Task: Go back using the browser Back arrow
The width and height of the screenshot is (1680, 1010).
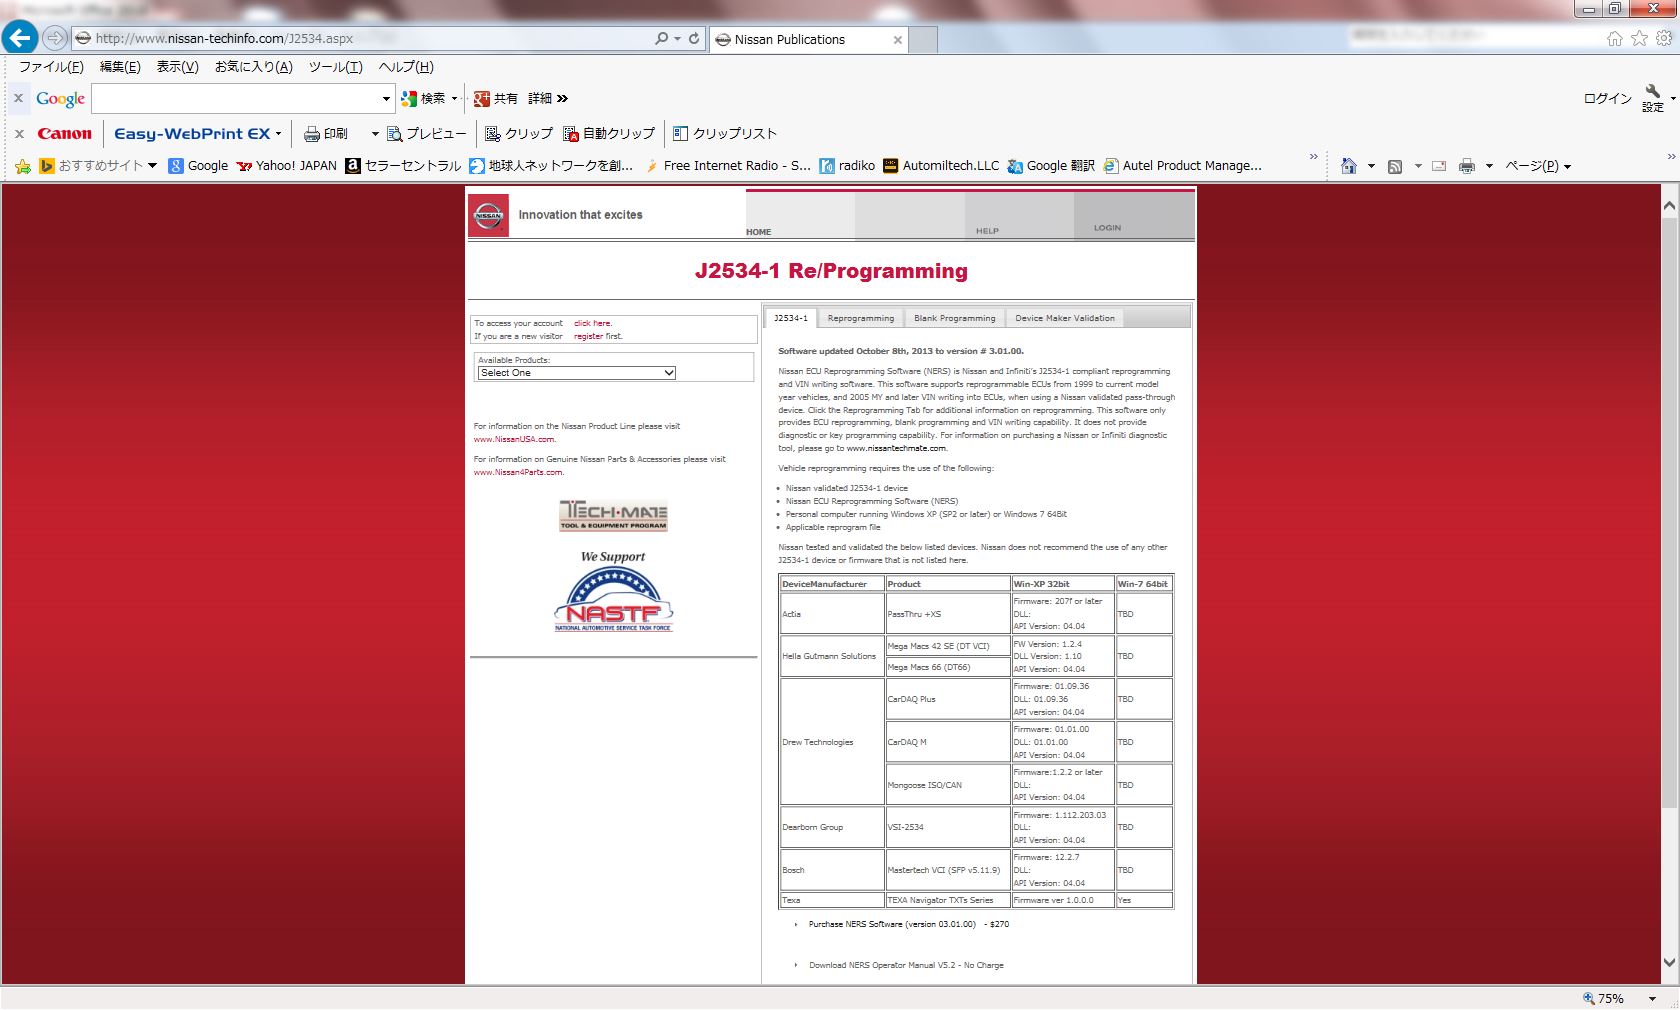Action: pos(20,38)
